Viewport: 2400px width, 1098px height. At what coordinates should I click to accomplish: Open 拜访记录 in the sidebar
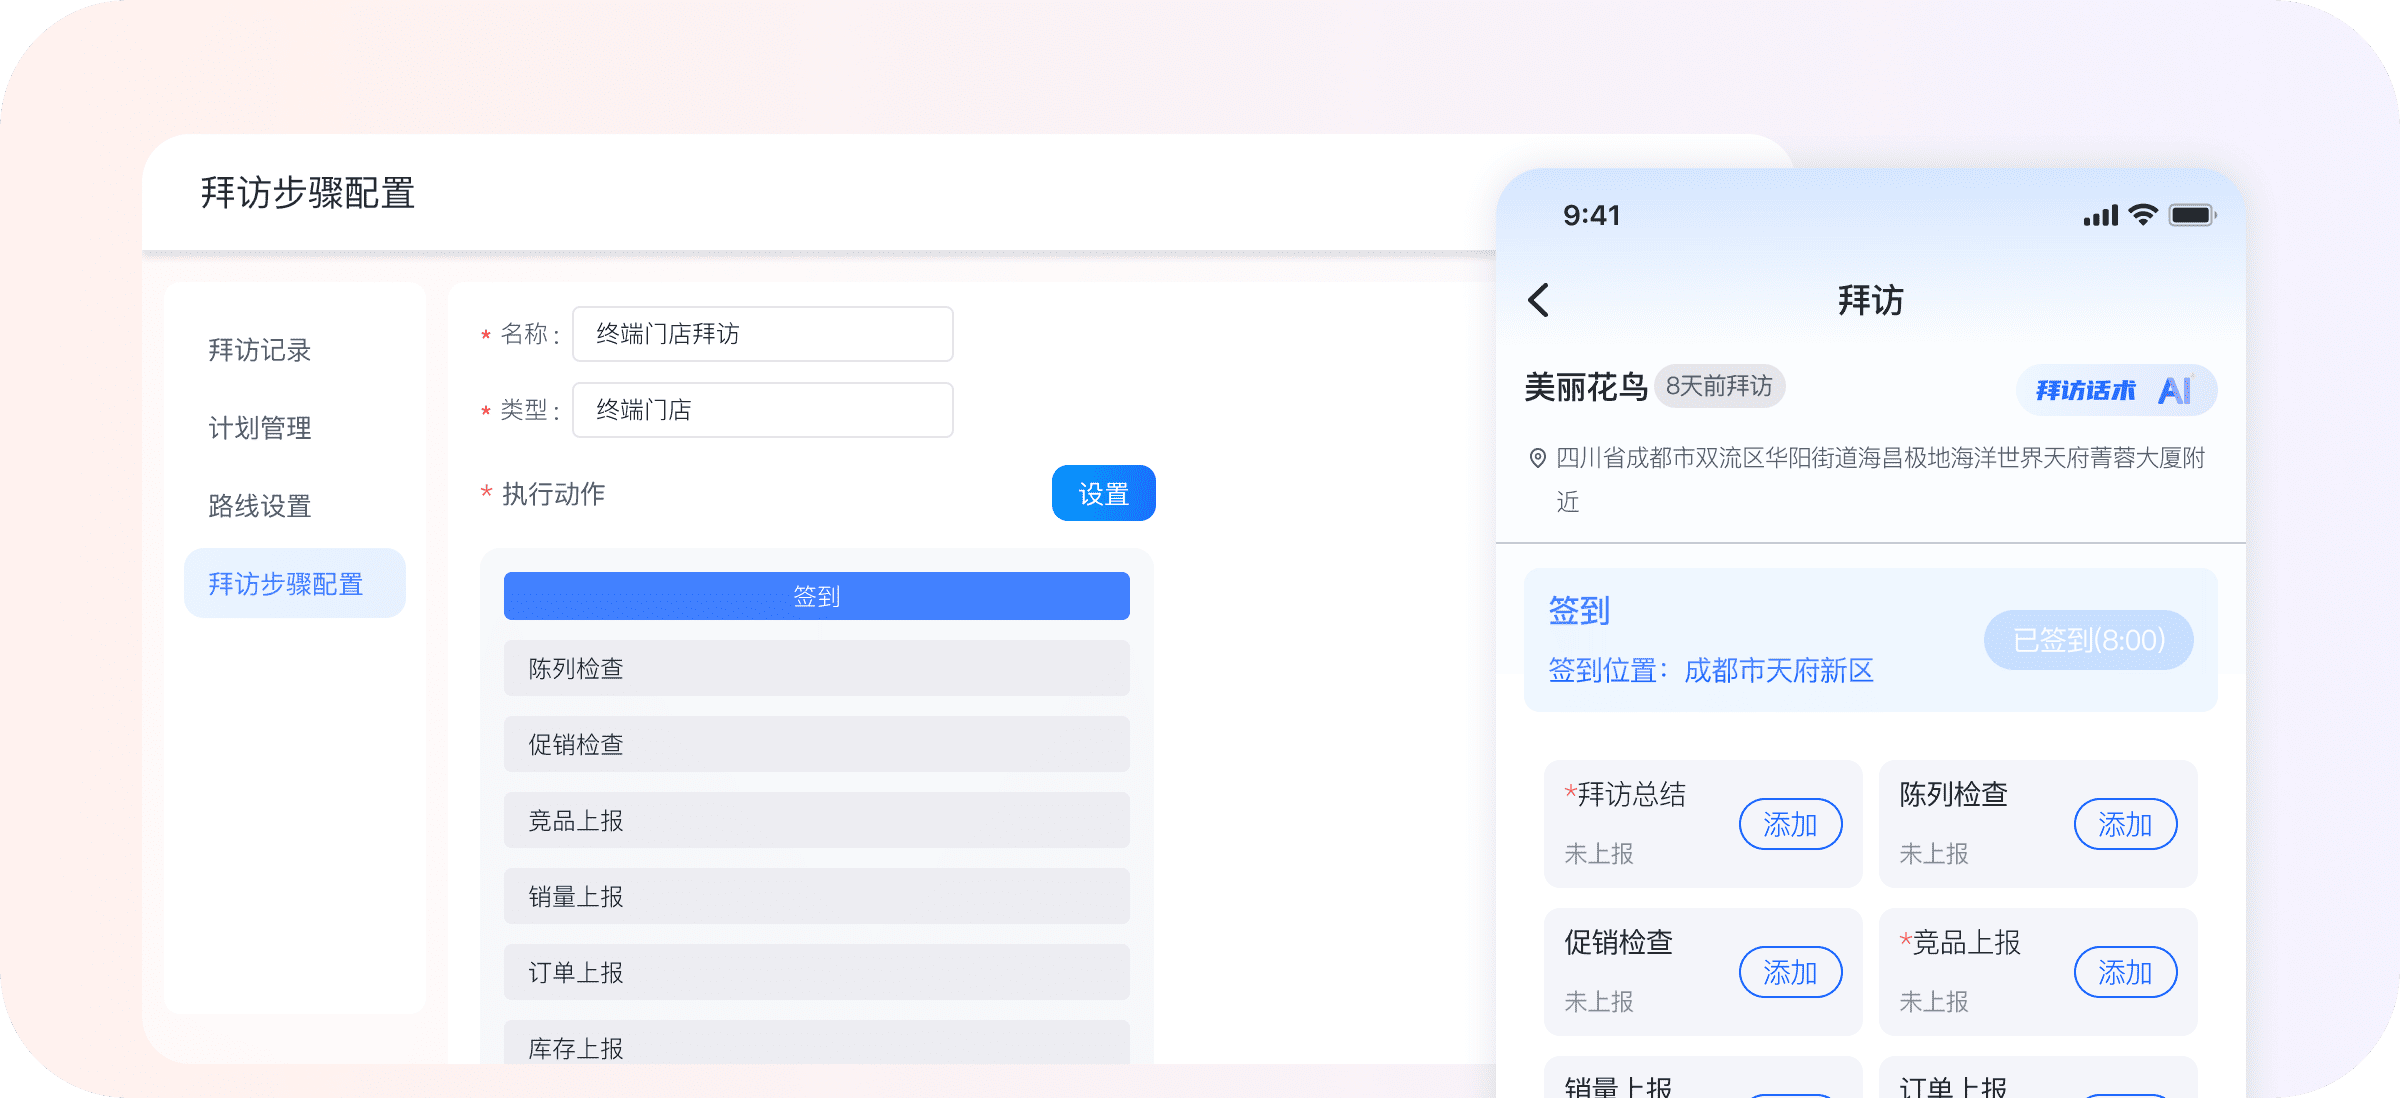tap(260, 350)
